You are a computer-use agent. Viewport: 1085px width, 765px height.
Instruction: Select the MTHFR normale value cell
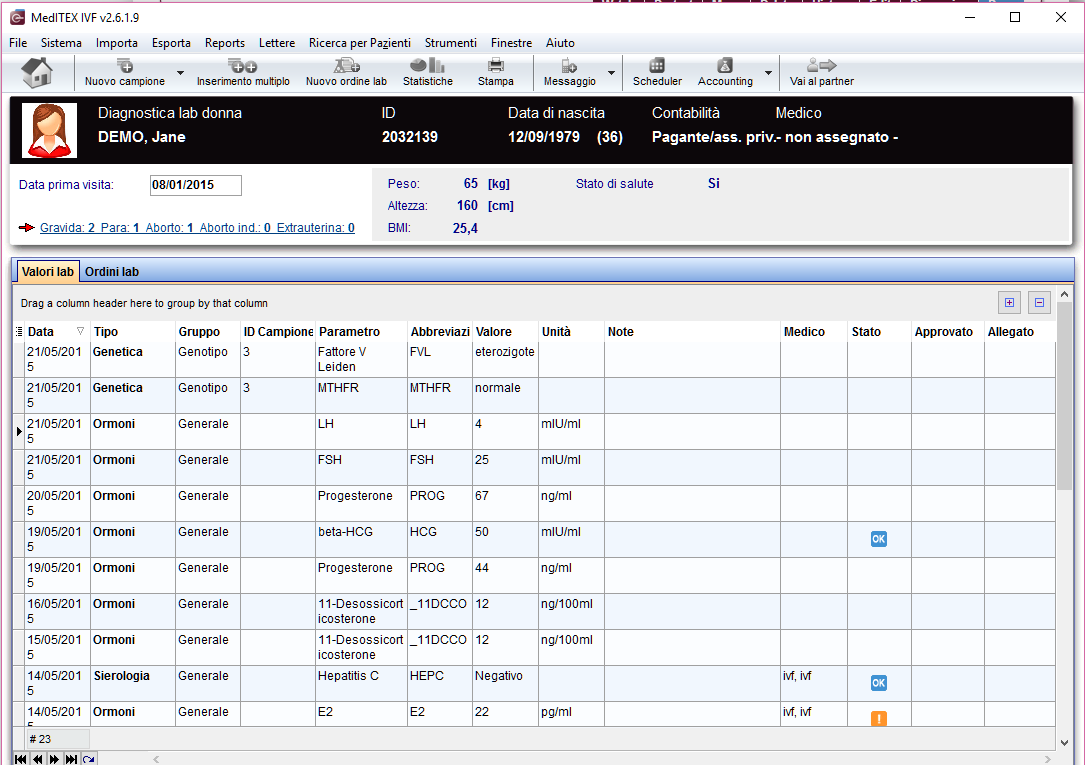(505, 395)
